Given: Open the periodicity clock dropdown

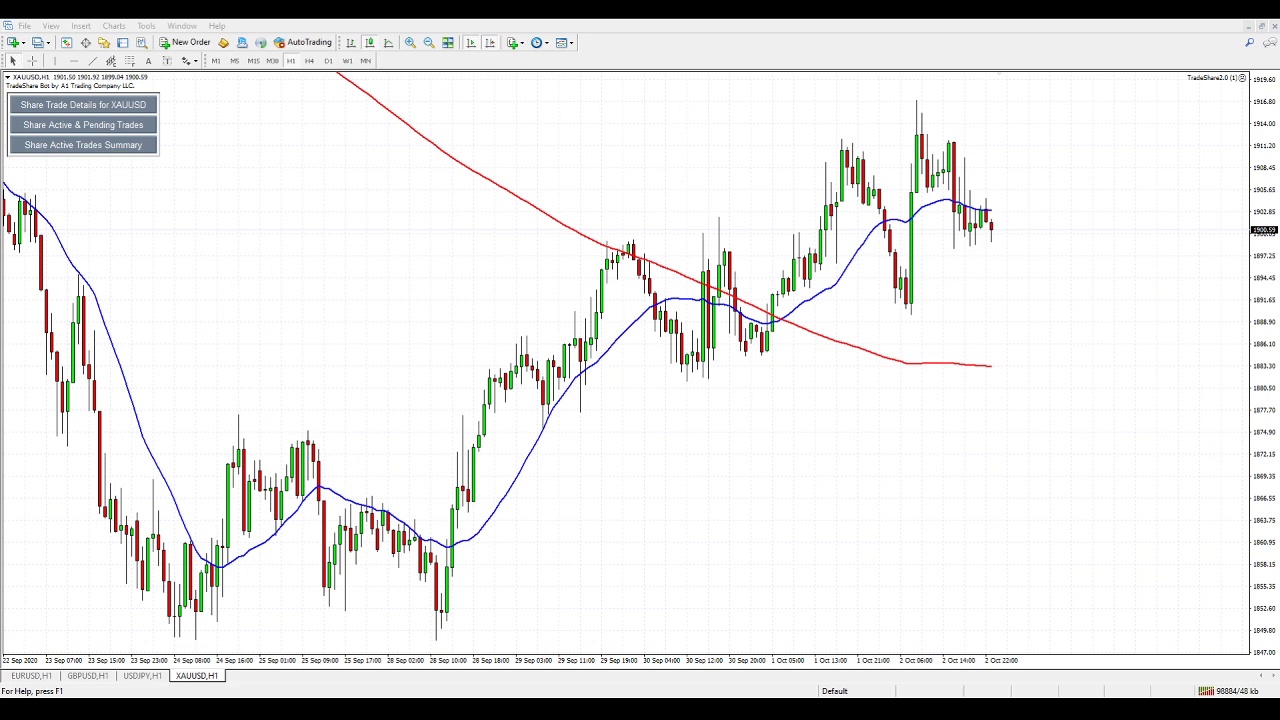Looking at the screenshot, I should pos(546,43).
